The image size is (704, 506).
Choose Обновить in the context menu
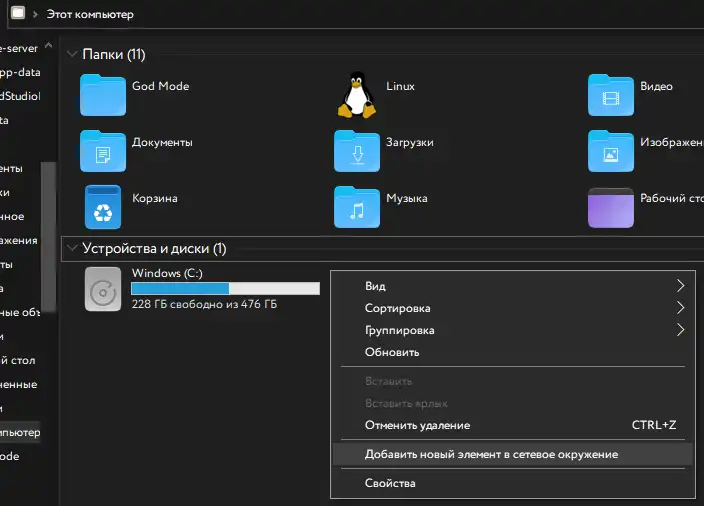click(392, 352)
